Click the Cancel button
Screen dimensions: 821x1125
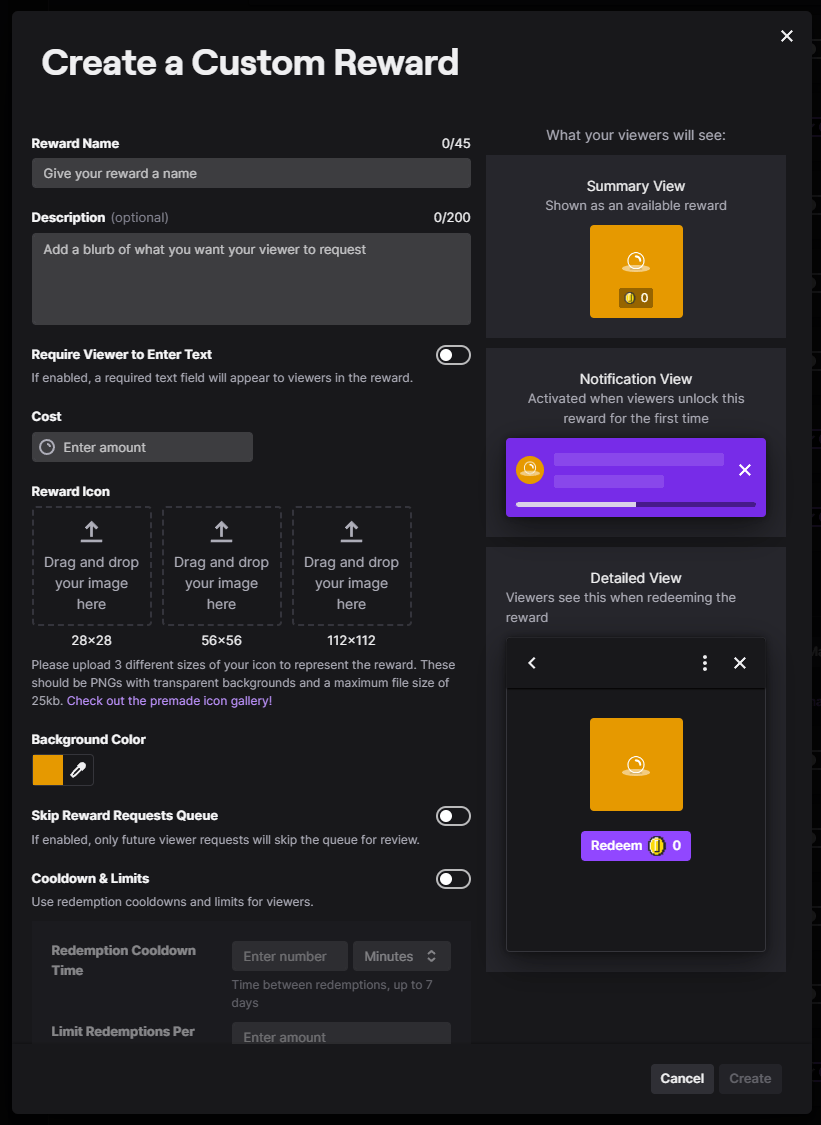682,1079
